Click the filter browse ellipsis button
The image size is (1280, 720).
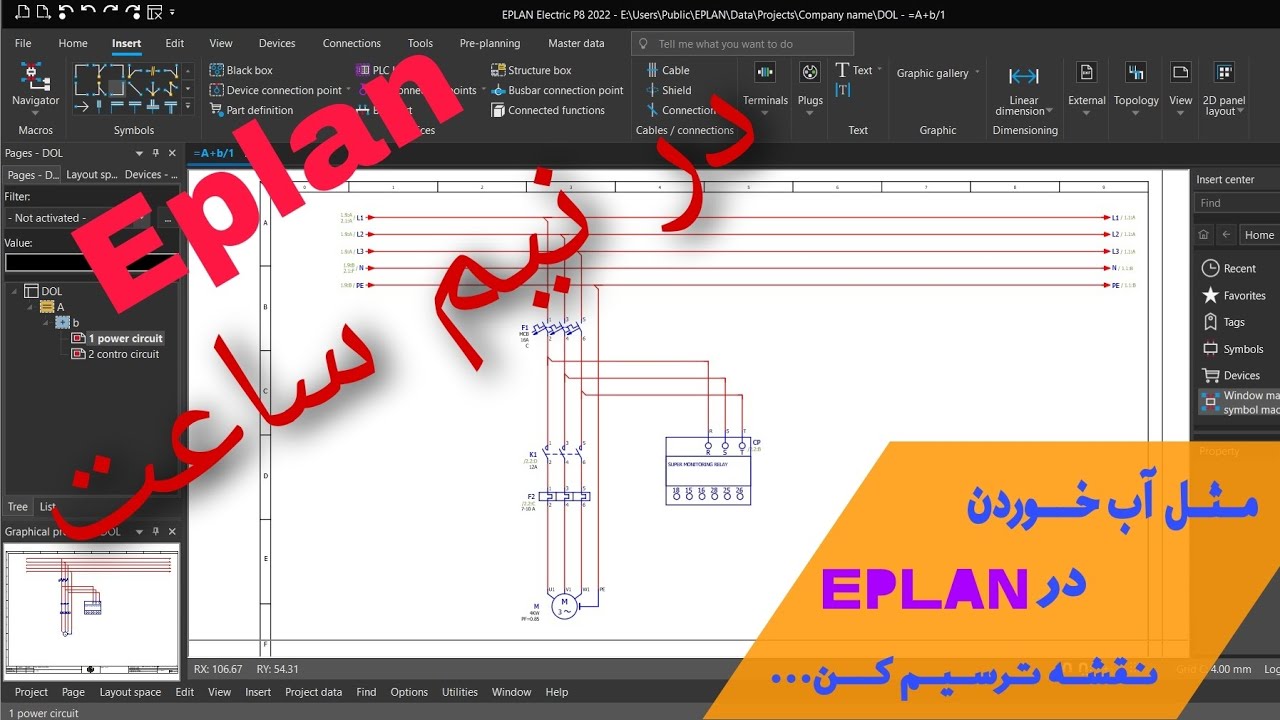pyautogui.click(x=168, y=218)
